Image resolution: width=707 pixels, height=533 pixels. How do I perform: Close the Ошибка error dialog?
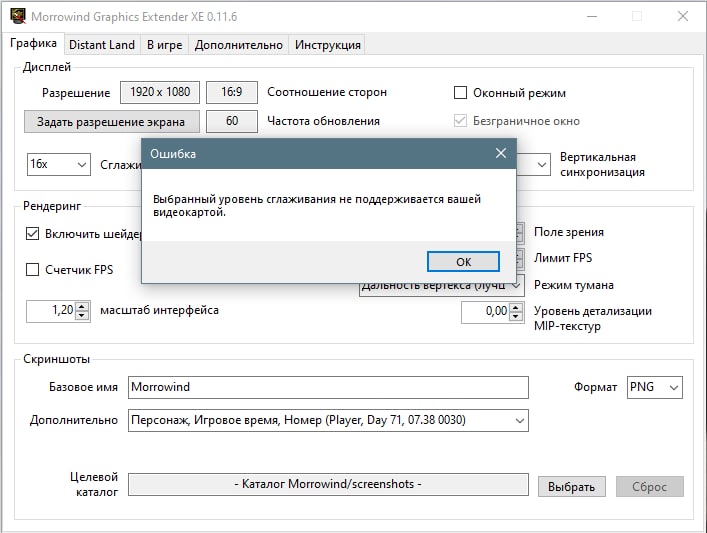500,153
